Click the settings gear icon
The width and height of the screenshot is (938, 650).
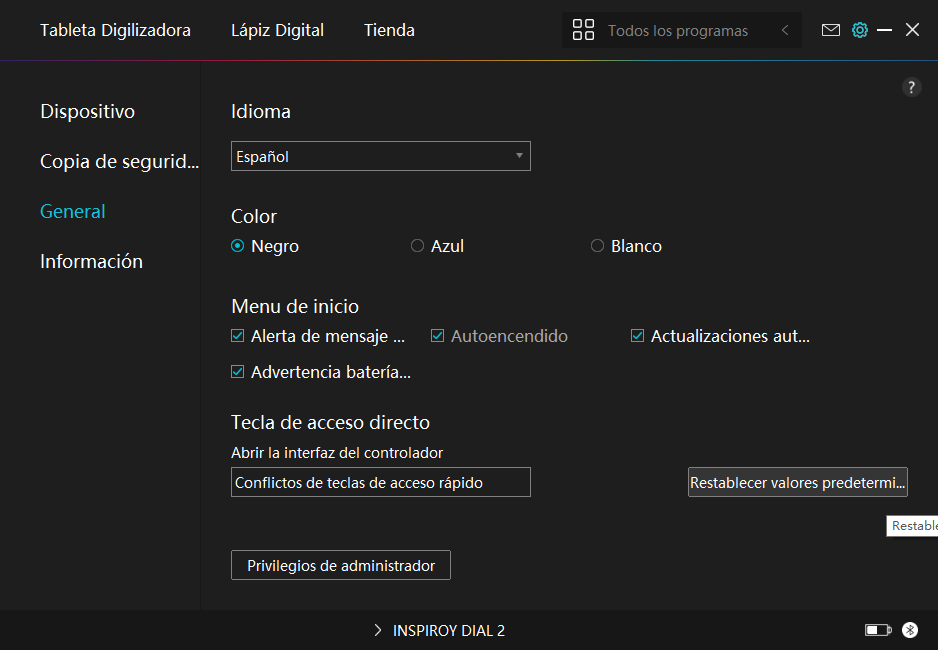click(x=859, y=30)
